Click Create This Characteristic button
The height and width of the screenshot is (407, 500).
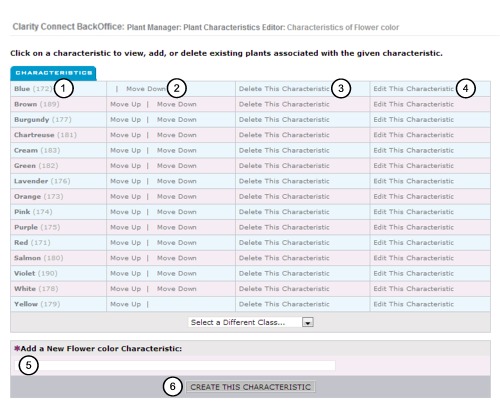pos(251,387)
